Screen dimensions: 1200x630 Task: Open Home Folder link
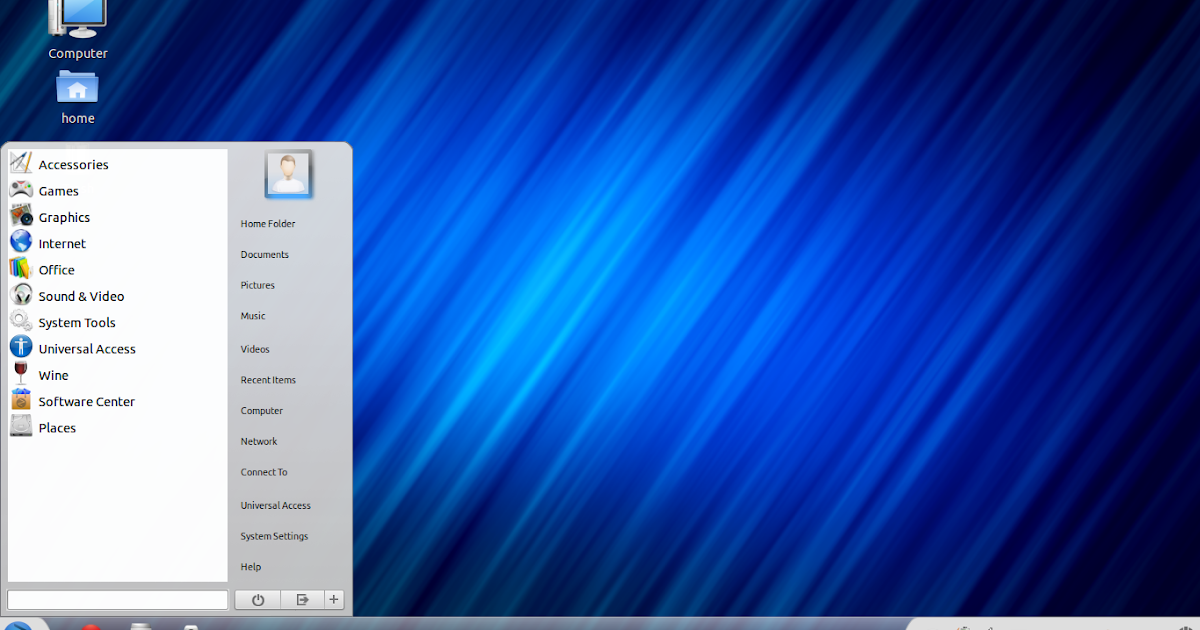tap(268, 224)
